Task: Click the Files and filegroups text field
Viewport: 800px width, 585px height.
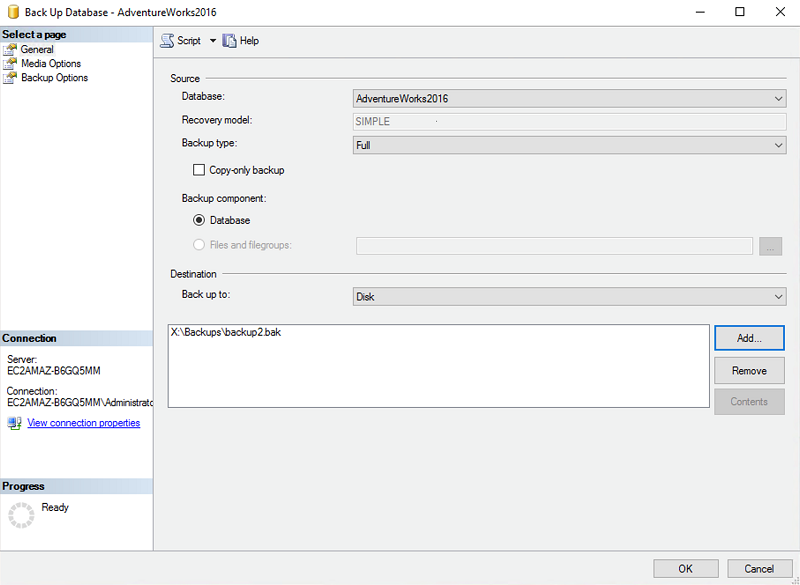Action: [x=554, y=246]
